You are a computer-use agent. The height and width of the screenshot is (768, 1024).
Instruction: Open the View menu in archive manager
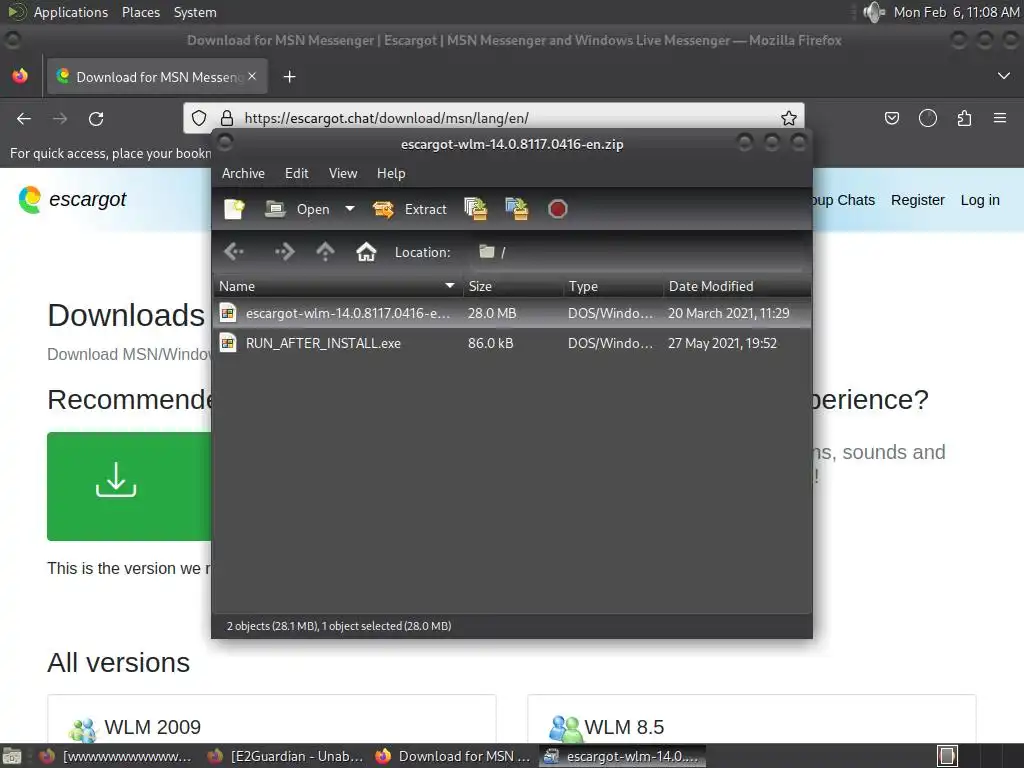(x=343, y=173)
